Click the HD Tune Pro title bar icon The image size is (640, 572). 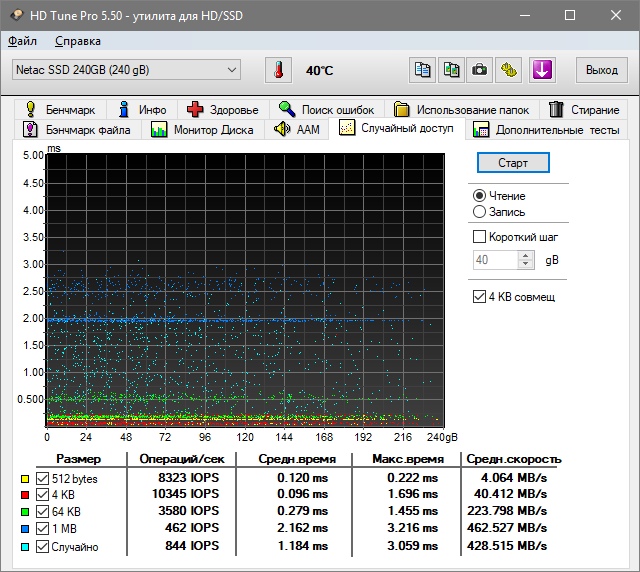click(17, 16)
